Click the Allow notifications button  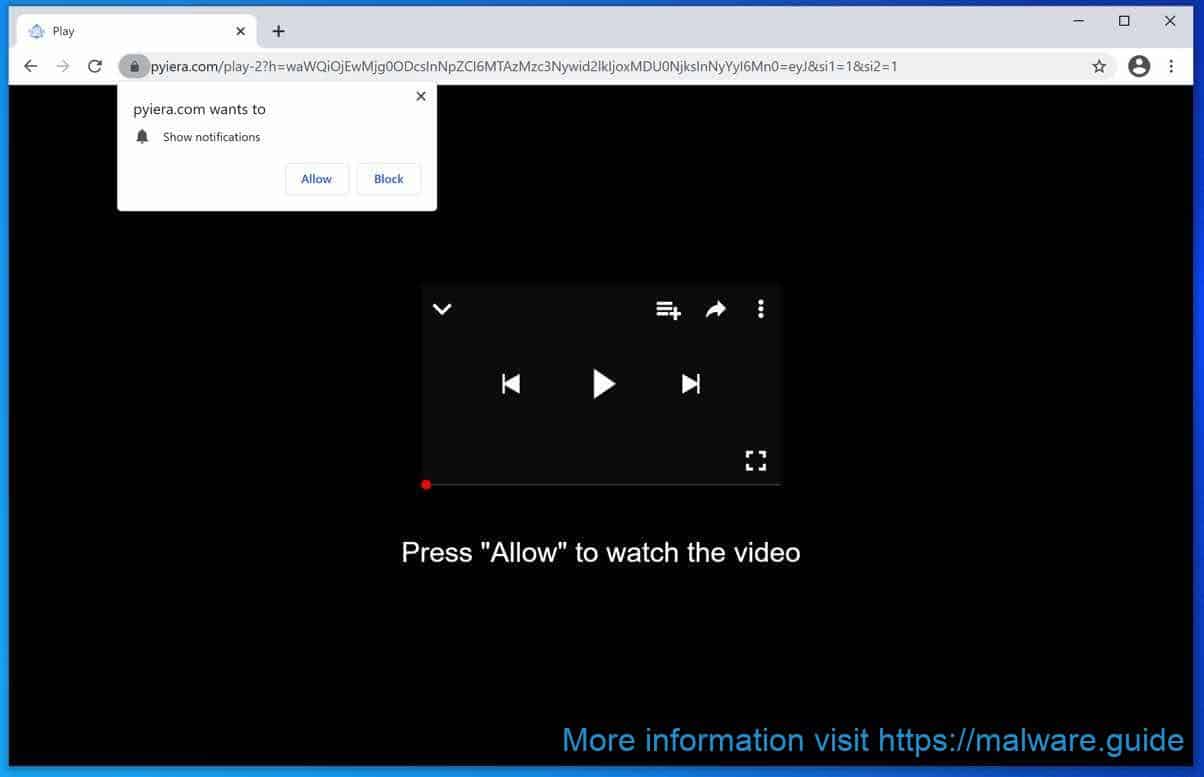click(316, 179)
